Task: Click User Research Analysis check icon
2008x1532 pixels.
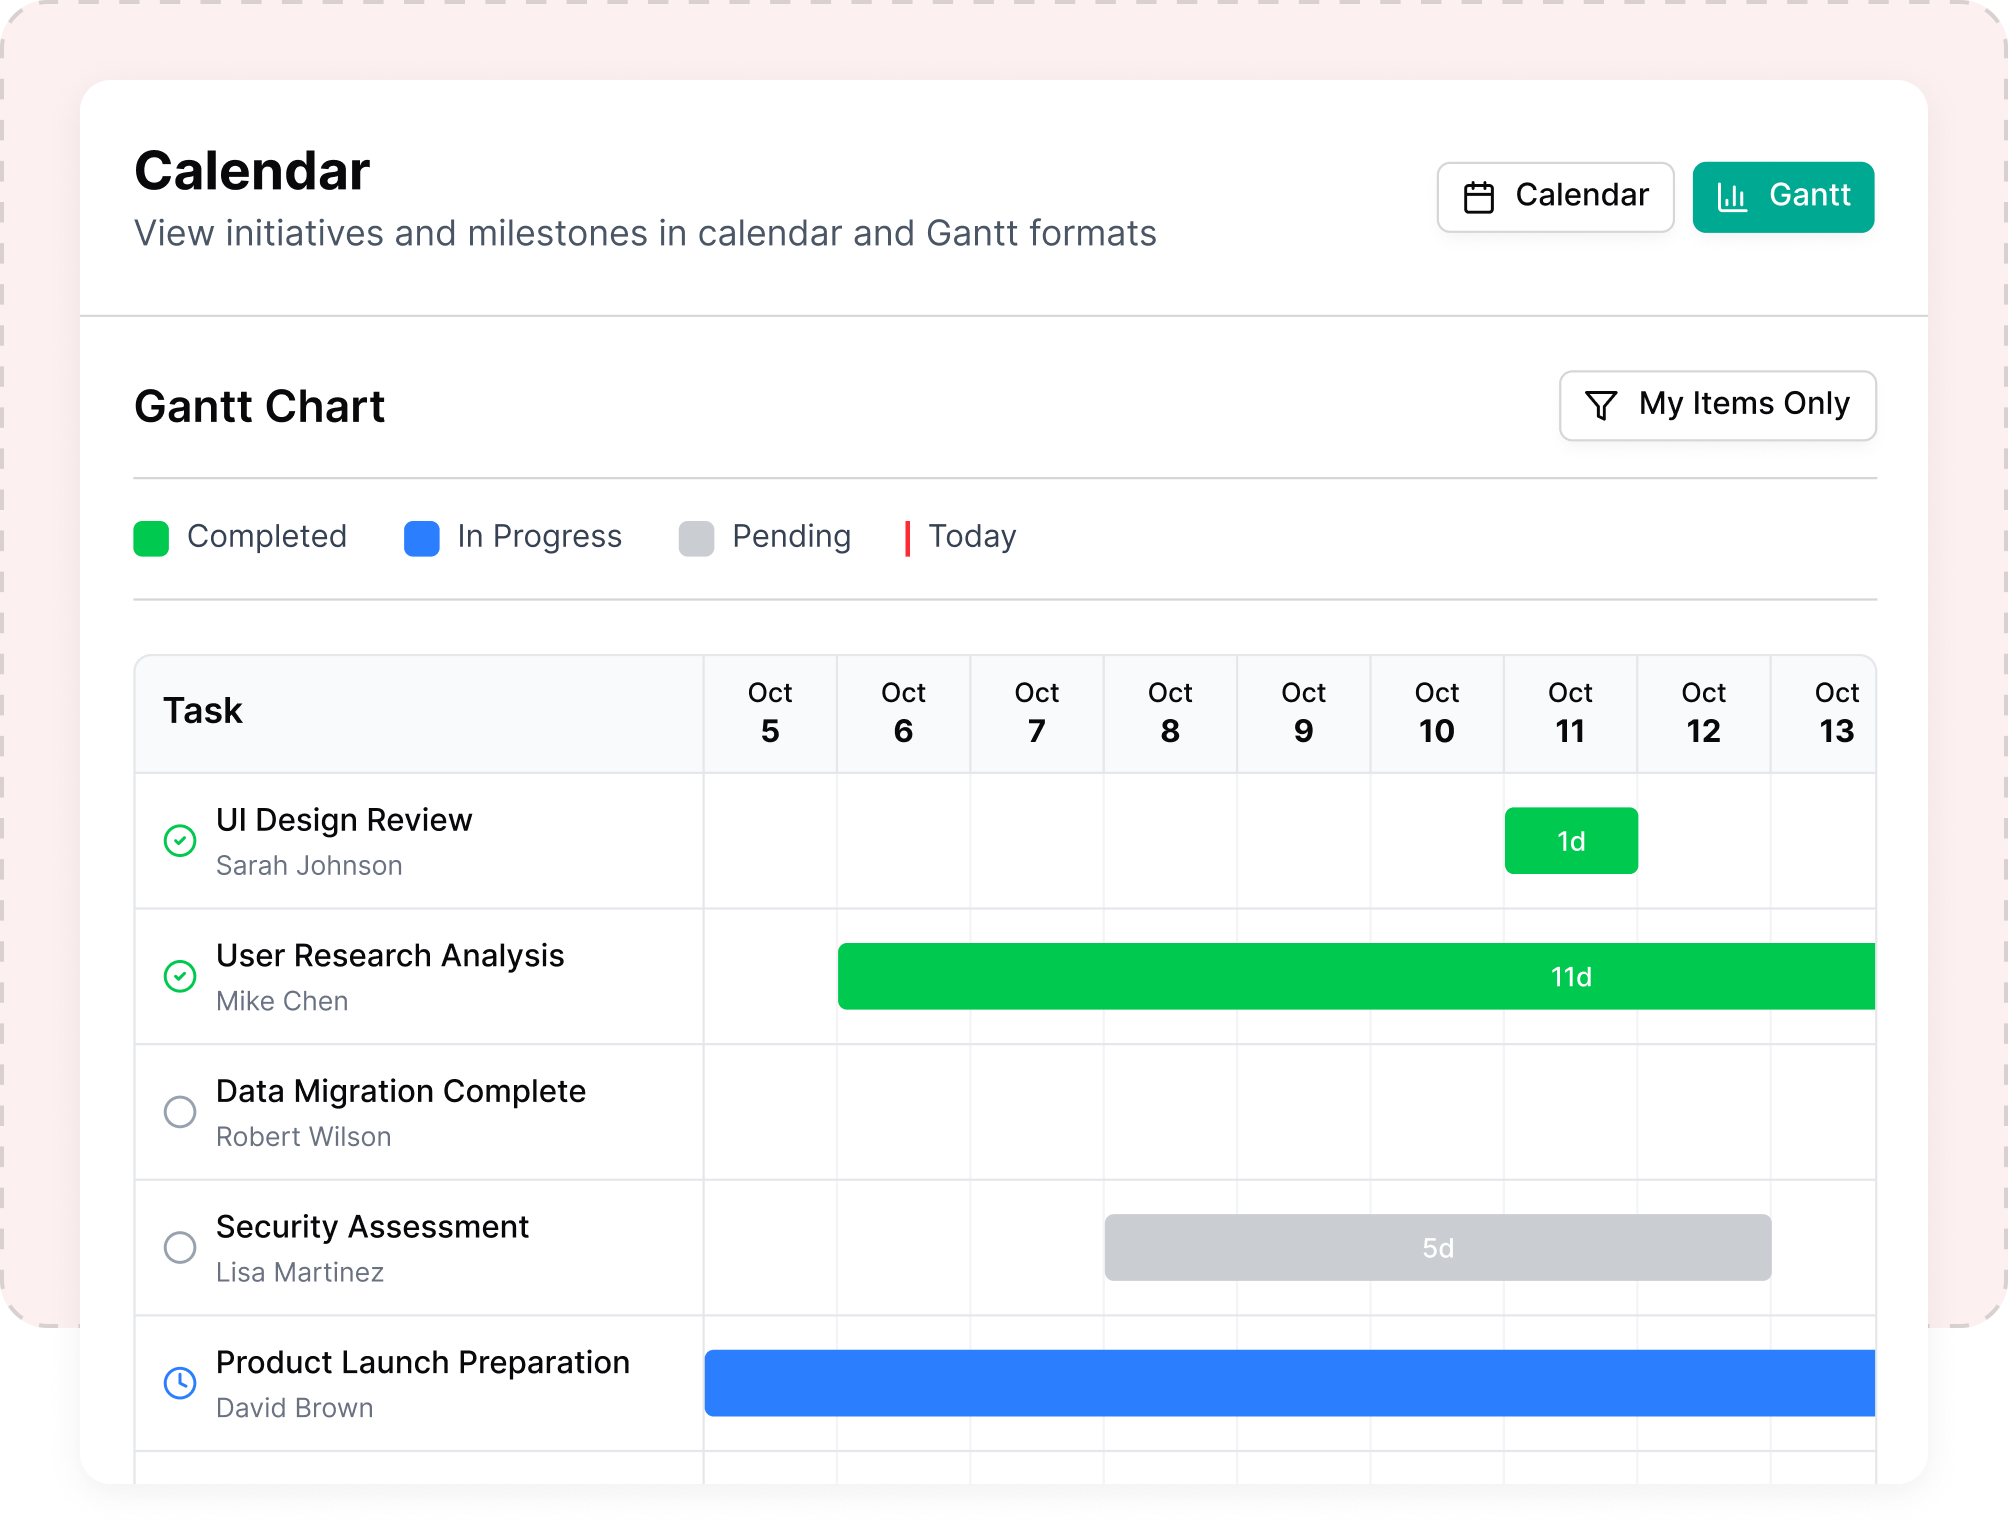Action: [x=180, y=976]
